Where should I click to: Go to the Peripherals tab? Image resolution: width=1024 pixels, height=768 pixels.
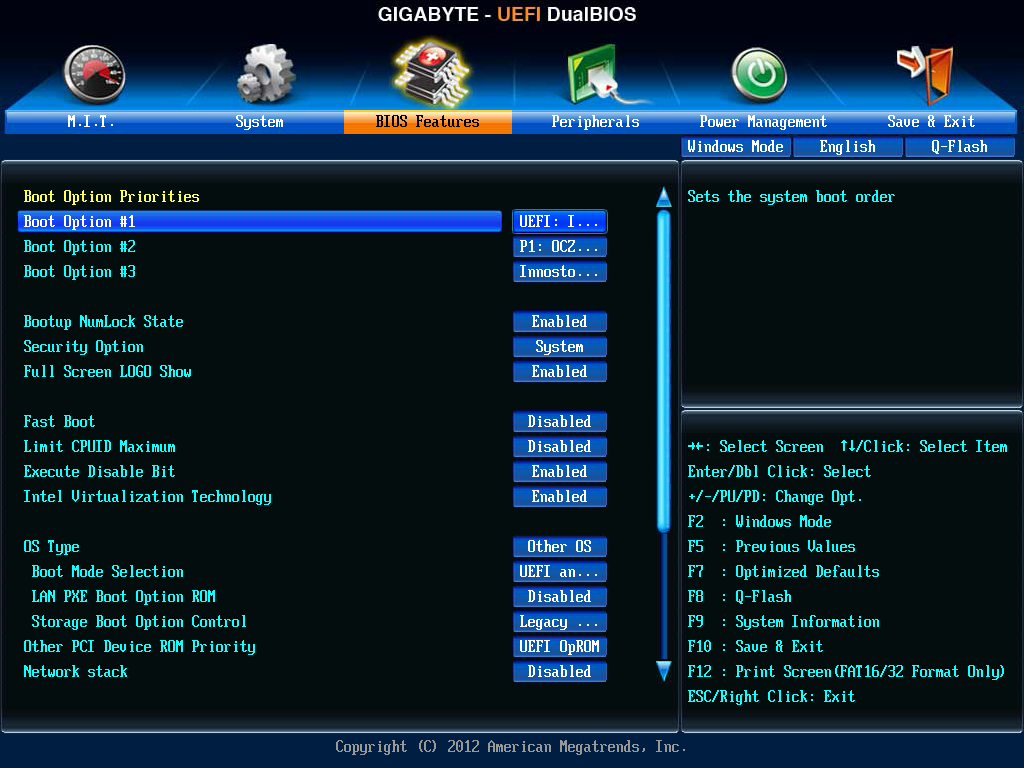[x=595, y=121]
